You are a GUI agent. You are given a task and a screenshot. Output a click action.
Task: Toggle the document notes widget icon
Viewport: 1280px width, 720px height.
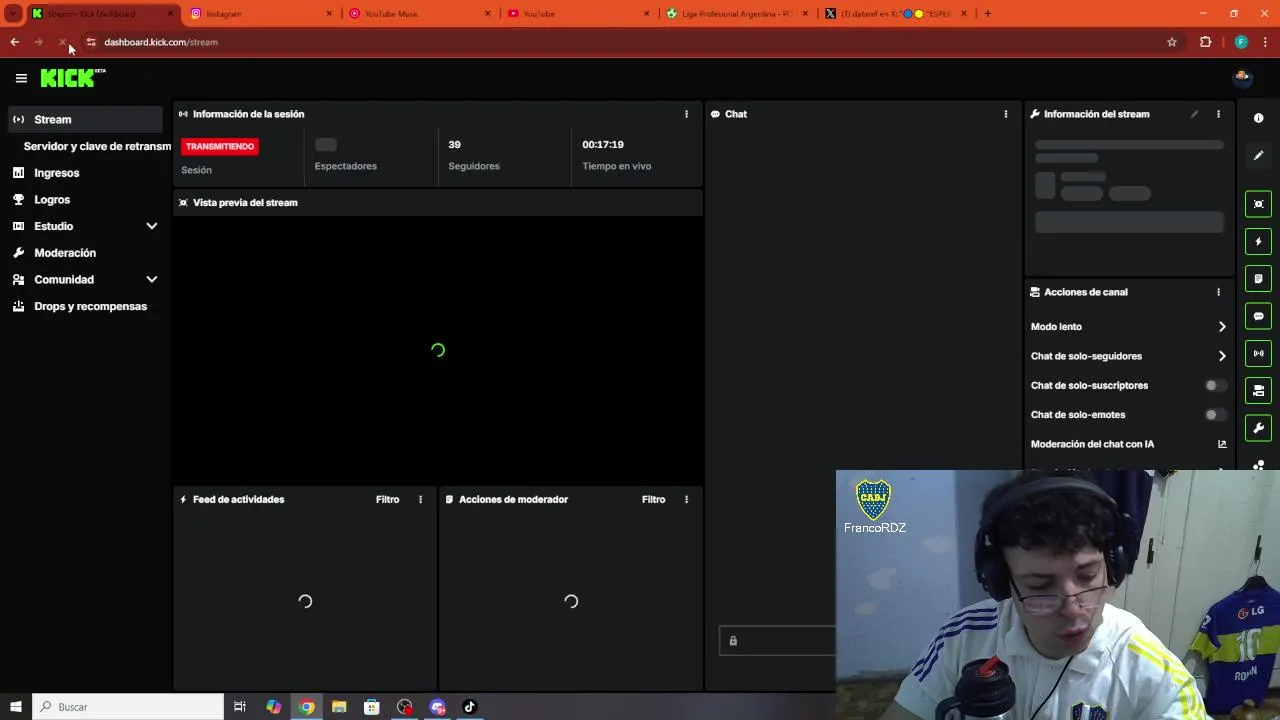(1258, 278)
